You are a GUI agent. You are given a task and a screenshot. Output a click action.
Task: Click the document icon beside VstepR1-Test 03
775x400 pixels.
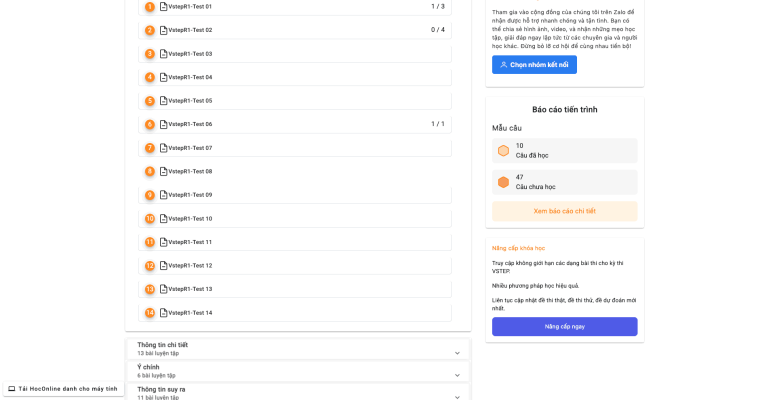pyautogui.click(x=164, y=53)
